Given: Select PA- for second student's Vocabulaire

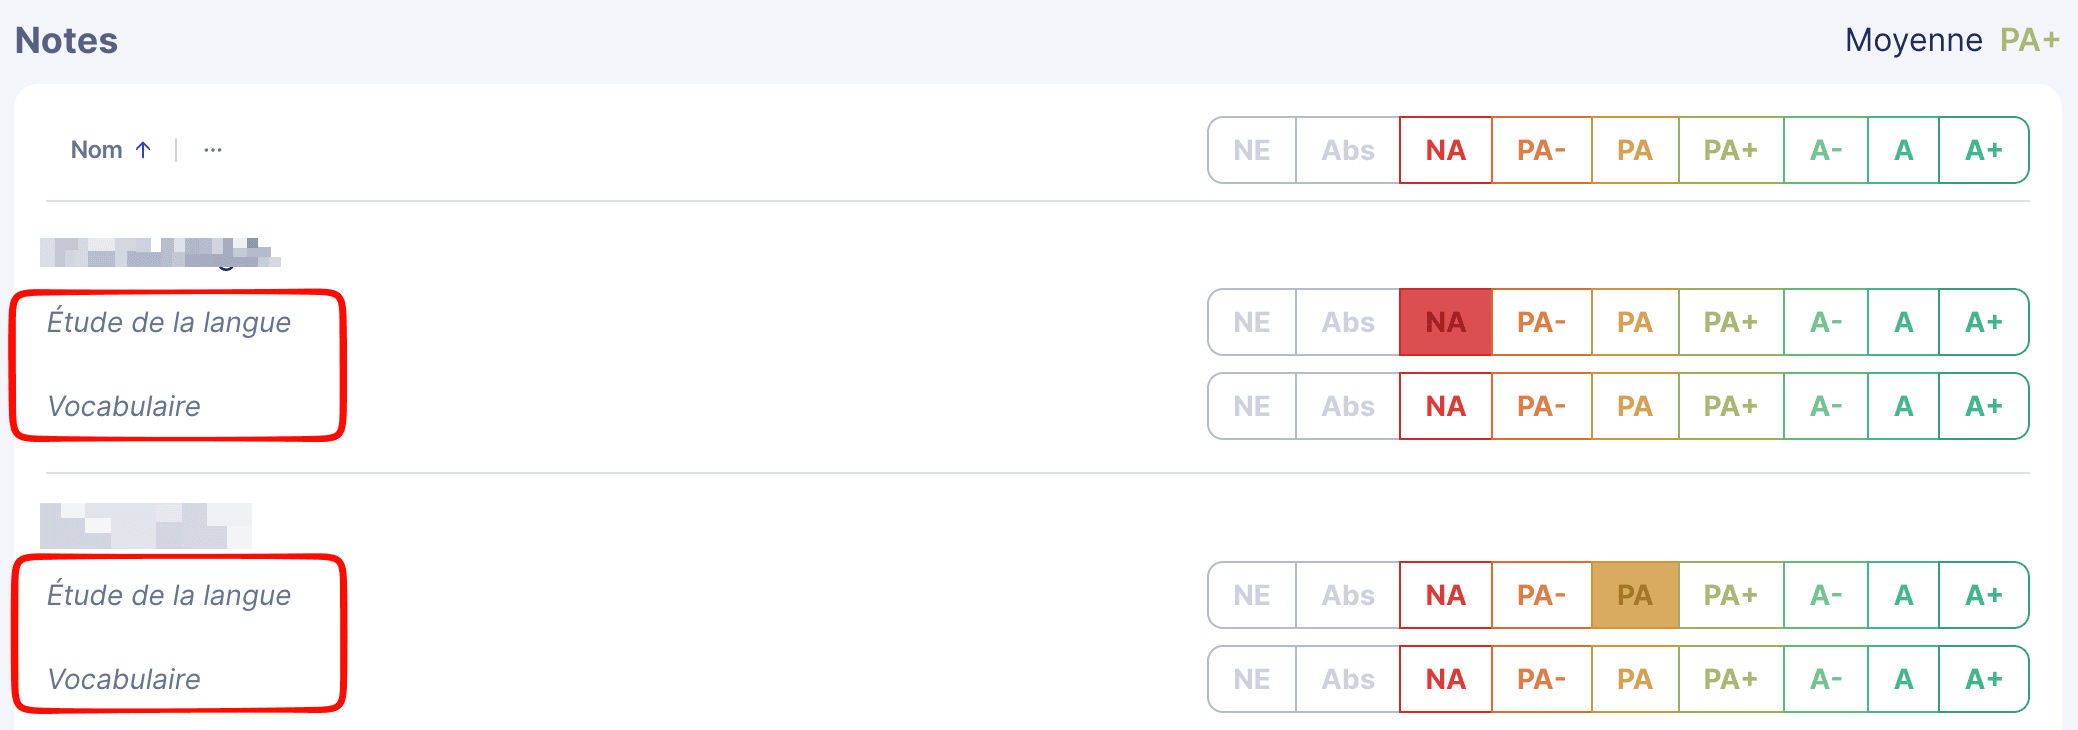Looking at the screenshot, I should (x=1541, y=679).
